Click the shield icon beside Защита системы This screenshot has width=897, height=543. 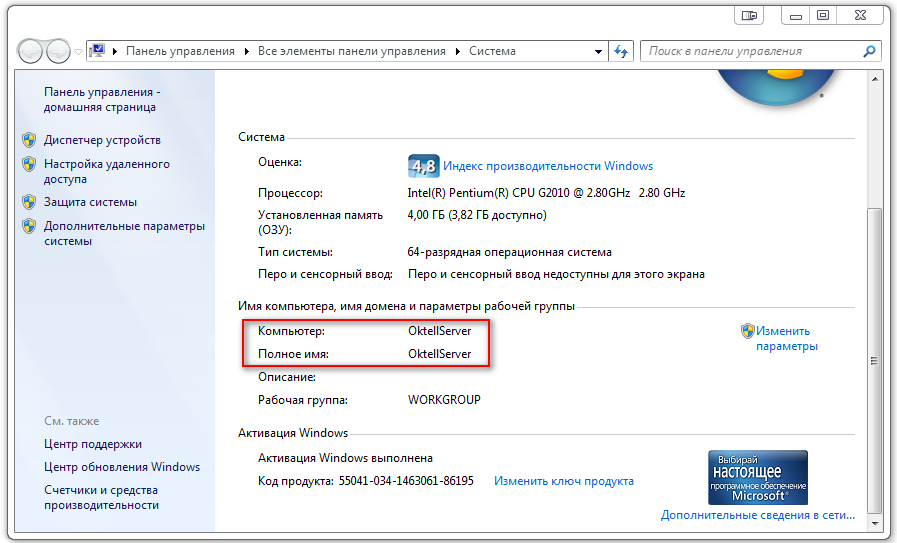pyautogui.click(x=29, y=202)
